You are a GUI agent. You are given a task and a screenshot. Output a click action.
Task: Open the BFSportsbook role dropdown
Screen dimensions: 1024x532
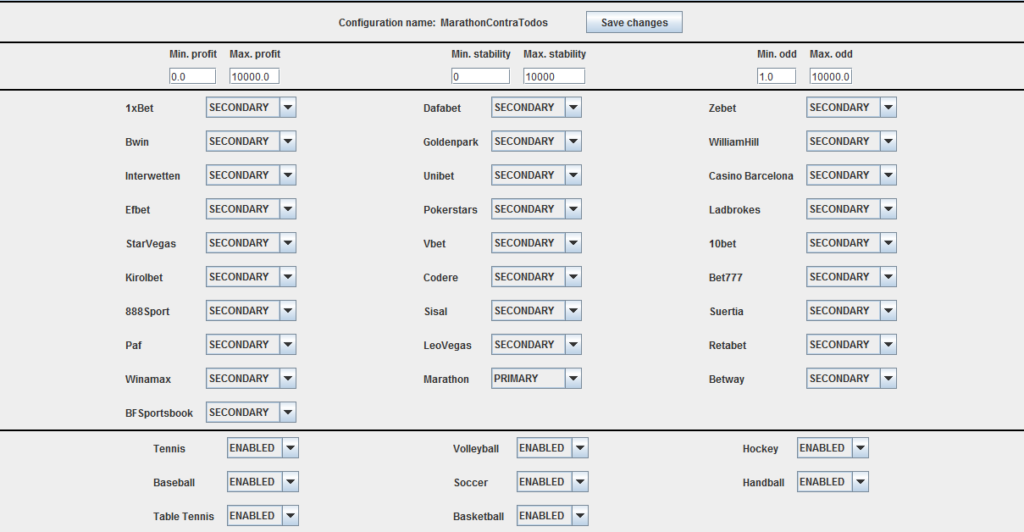[x=251, y=413]
